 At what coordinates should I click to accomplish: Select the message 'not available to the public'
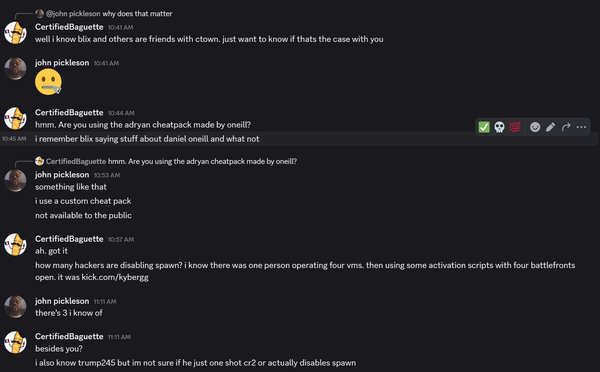[x=83, y=215]
